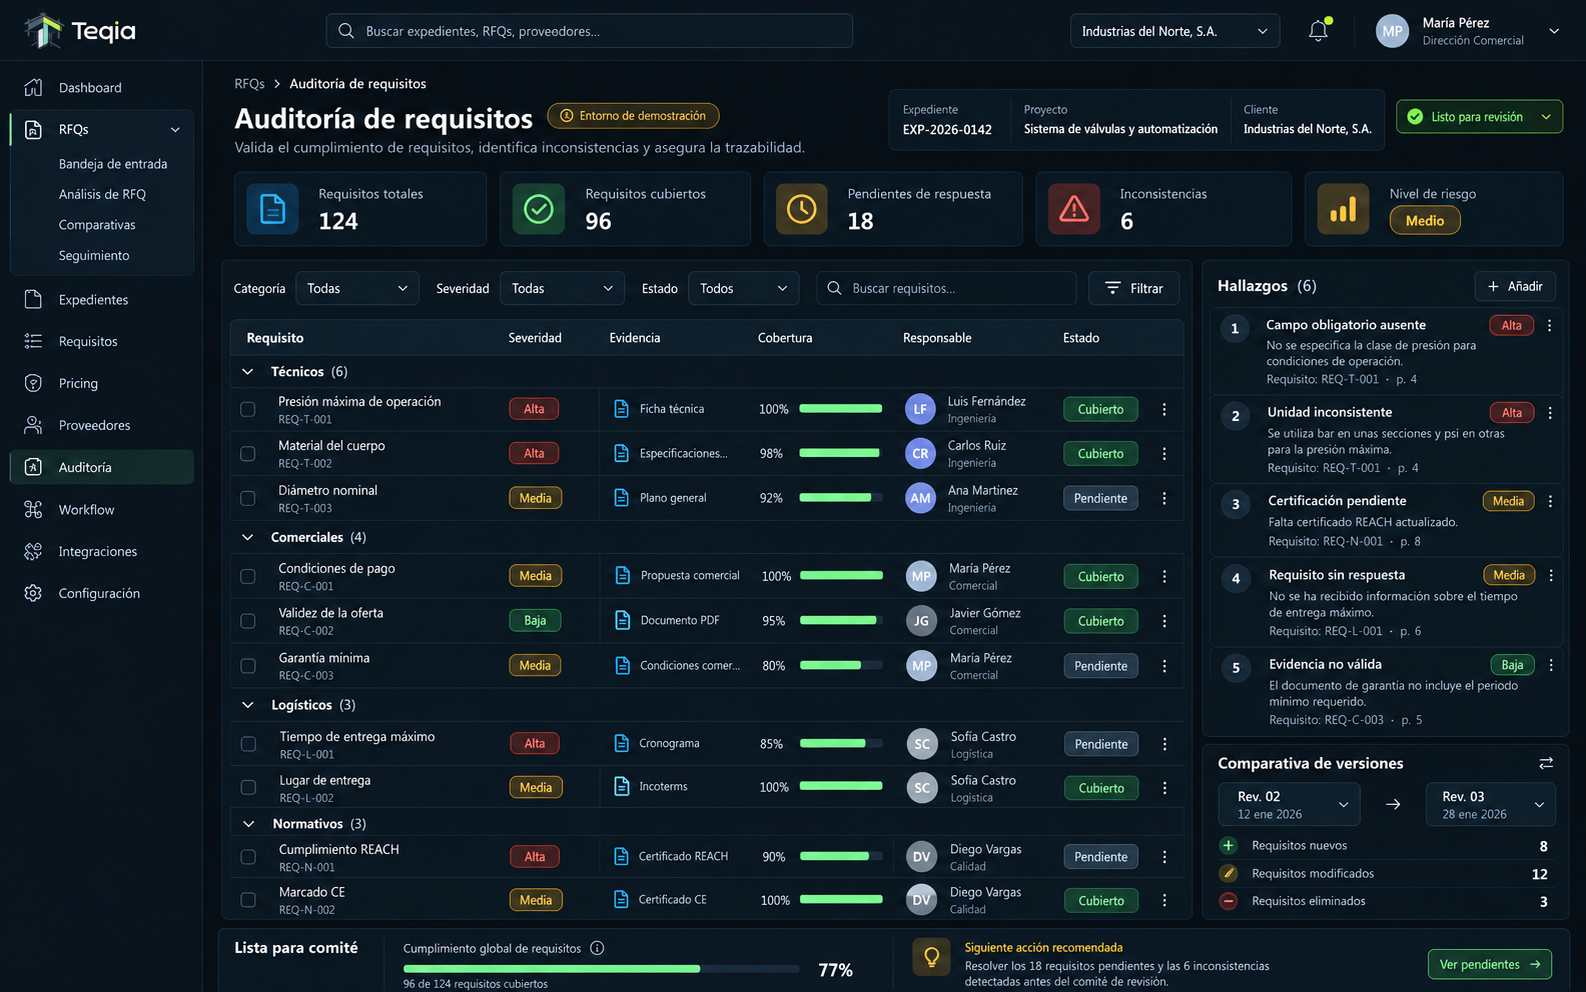The height and width of the screenshot is (992, 1586).
Task: Click the Nivel de riesgo bar chart icon
Action: (x=1343, y=209)
